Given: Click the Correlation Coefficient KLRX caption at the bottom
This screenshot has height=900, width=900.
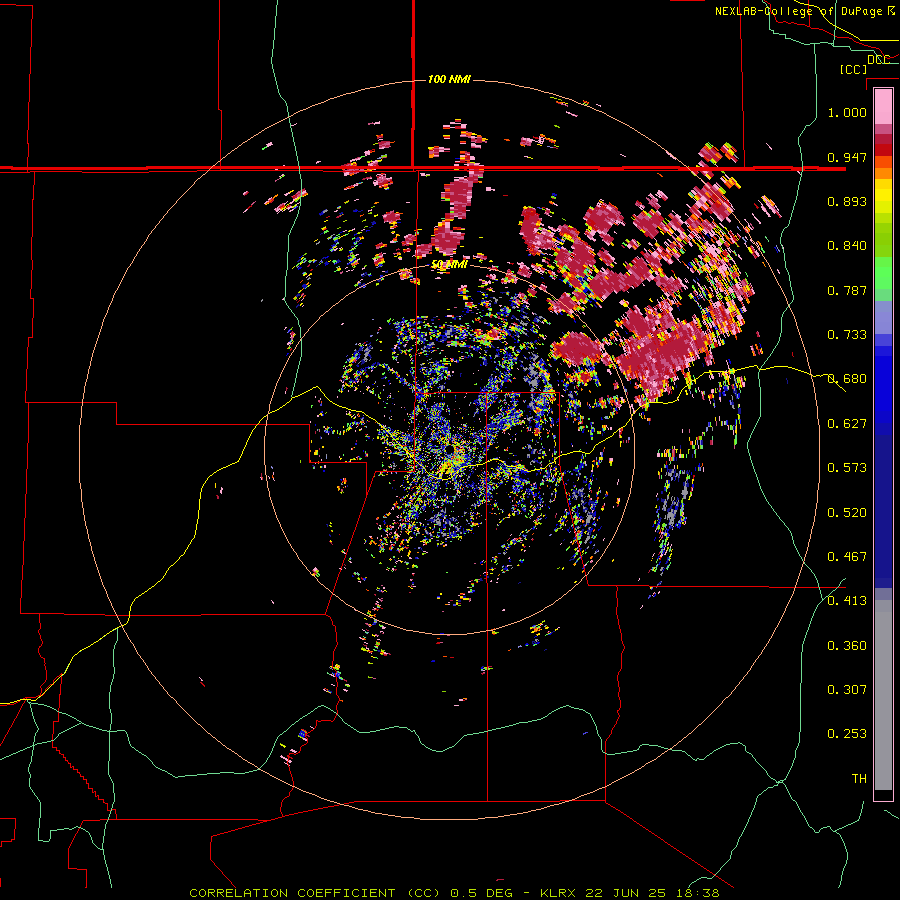Looking at the screenshot, I should pyautogui.click(x=454, y=893).
